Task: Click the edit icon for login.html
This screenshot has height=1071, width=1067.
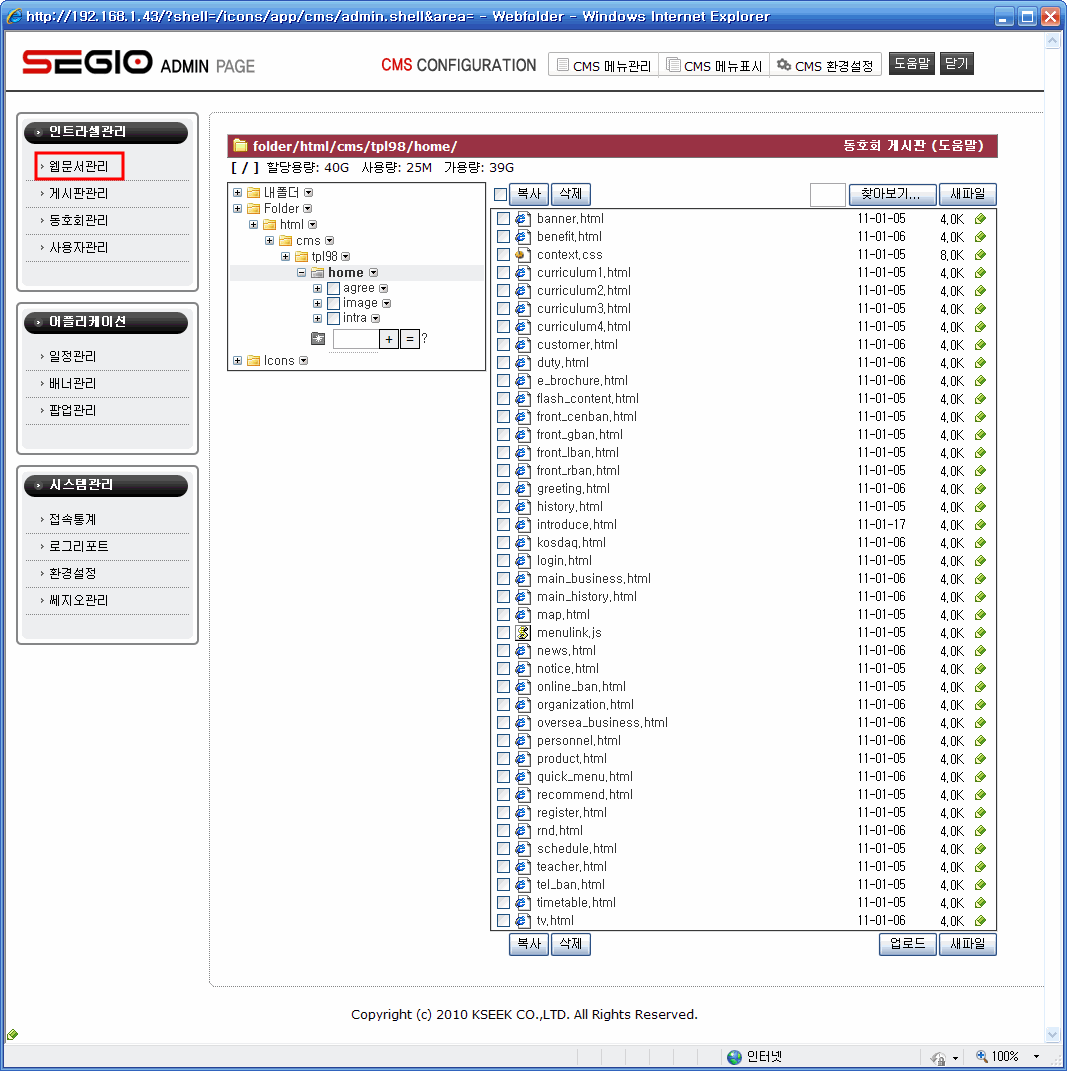Action: (x=980, y=561)
